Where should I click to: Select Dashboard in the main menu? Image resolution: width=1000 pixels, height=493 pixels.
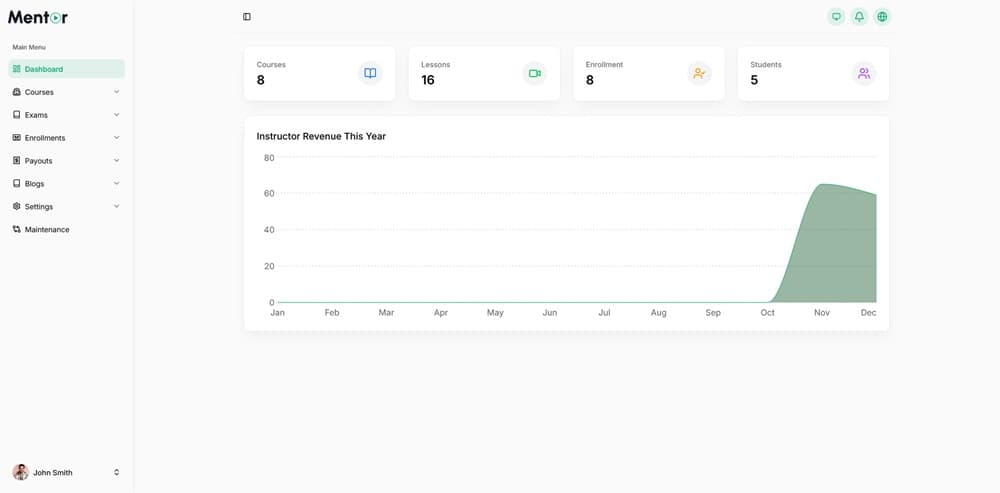tap(66, 69)
